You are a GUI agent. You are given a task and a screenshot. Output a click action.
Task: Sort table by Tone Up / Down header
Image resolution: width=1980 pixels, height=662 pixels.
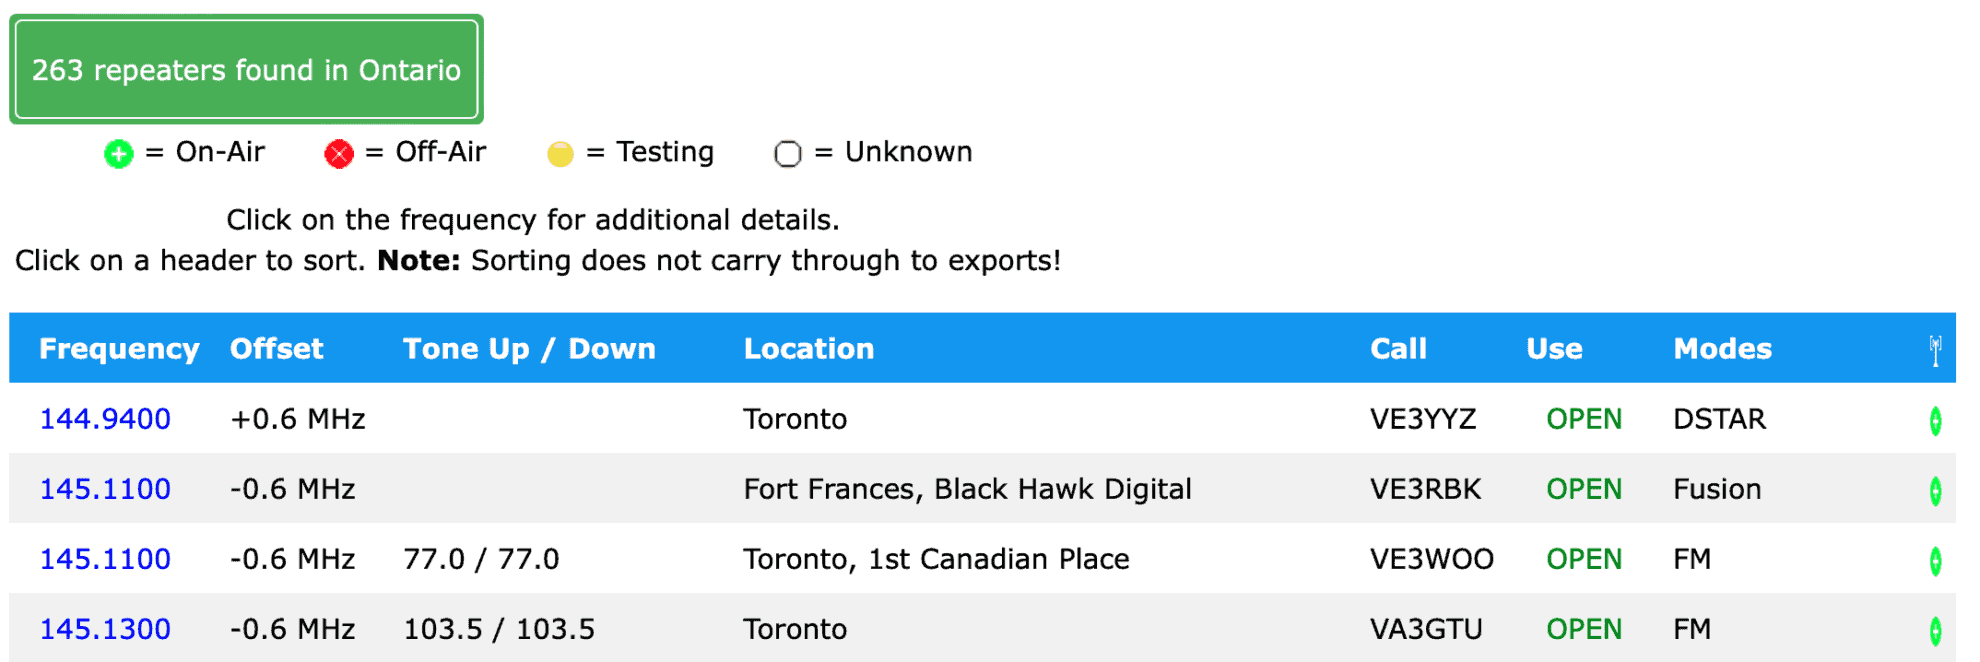click(529, 349)
